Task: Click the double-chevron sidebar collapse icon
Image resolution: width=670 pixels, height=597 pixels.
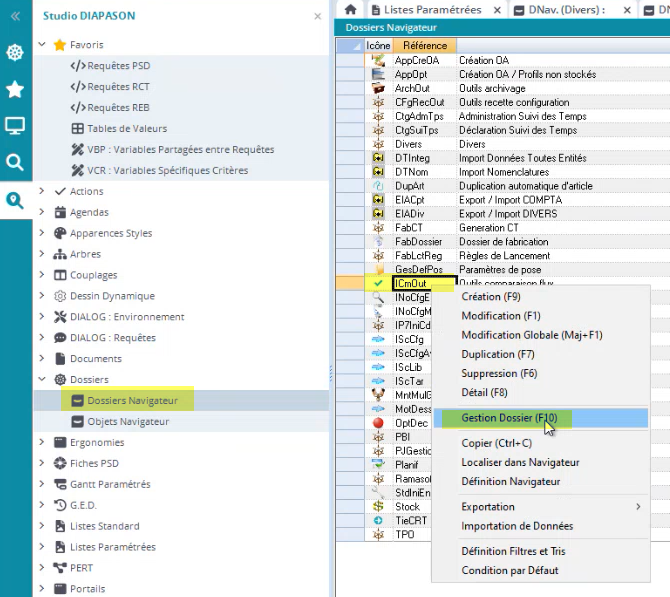Action: pos(15,16)
